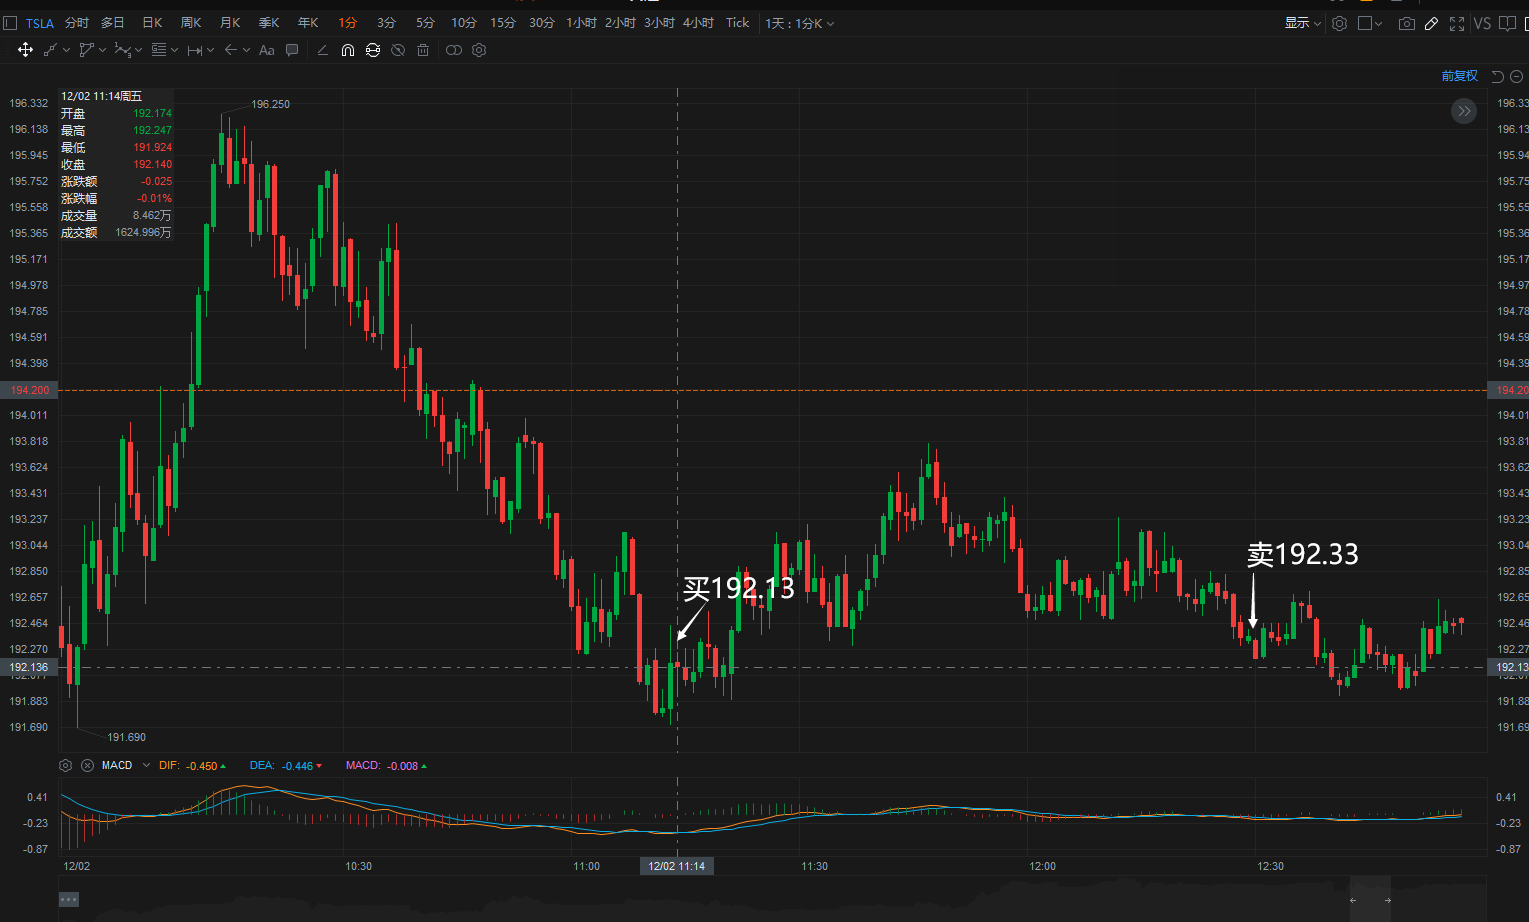This screenshot has height=922, width=1529.
Task: Select the wave pattern drawing tool
Action: click(x=122, y=50)
